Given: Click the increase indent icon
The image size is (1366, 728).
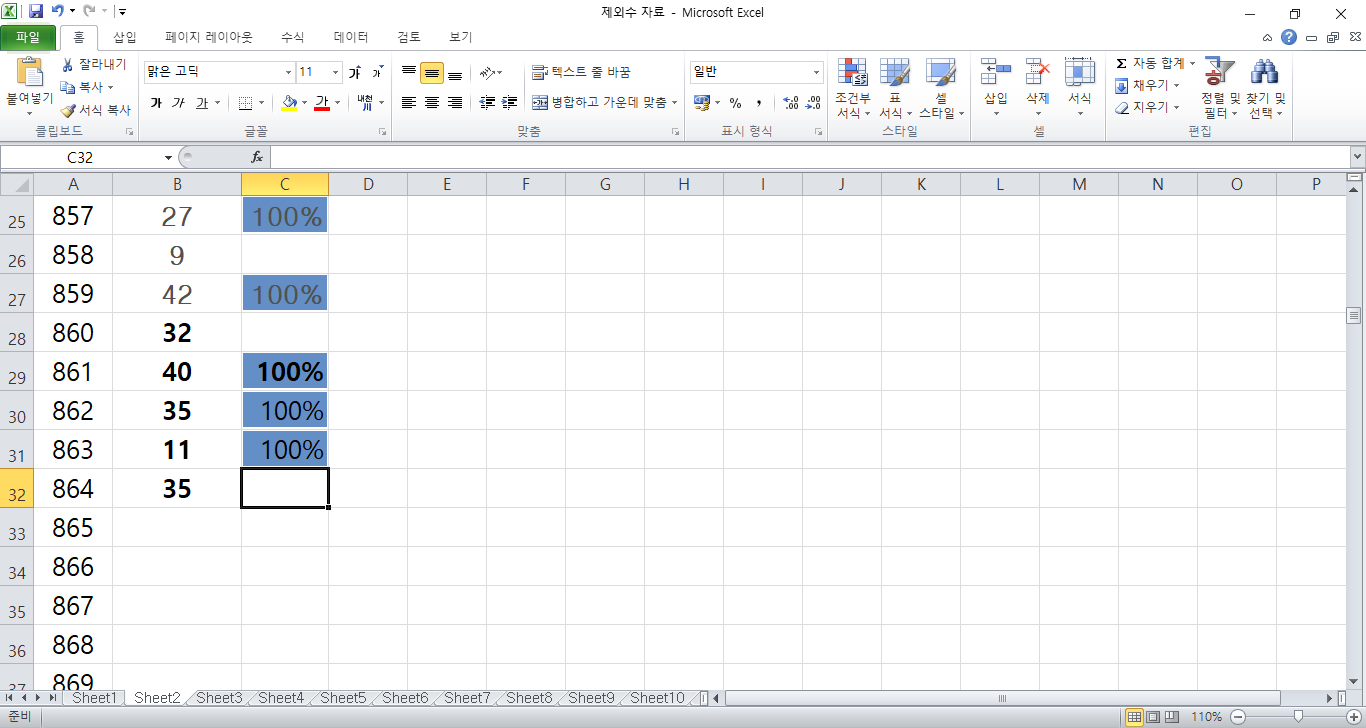Looking at the screenshot, I should tap(510, 103).
